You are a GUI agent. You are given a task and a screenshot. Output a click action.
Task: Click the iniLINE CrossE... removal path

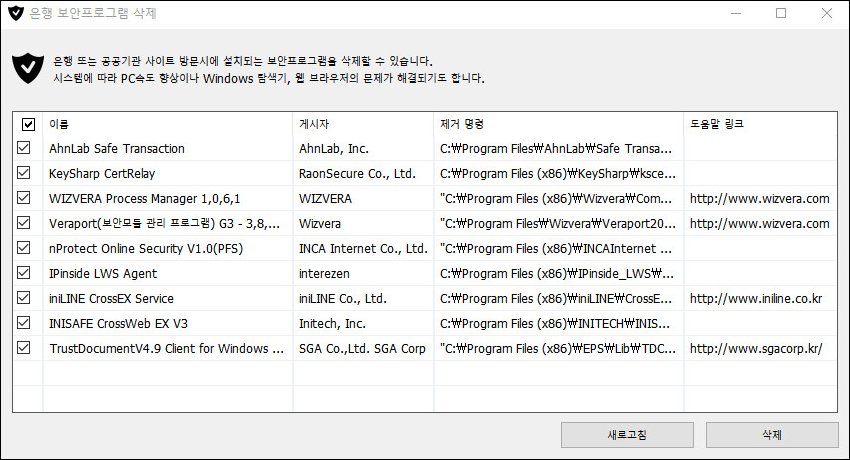(x=556, y=299)
